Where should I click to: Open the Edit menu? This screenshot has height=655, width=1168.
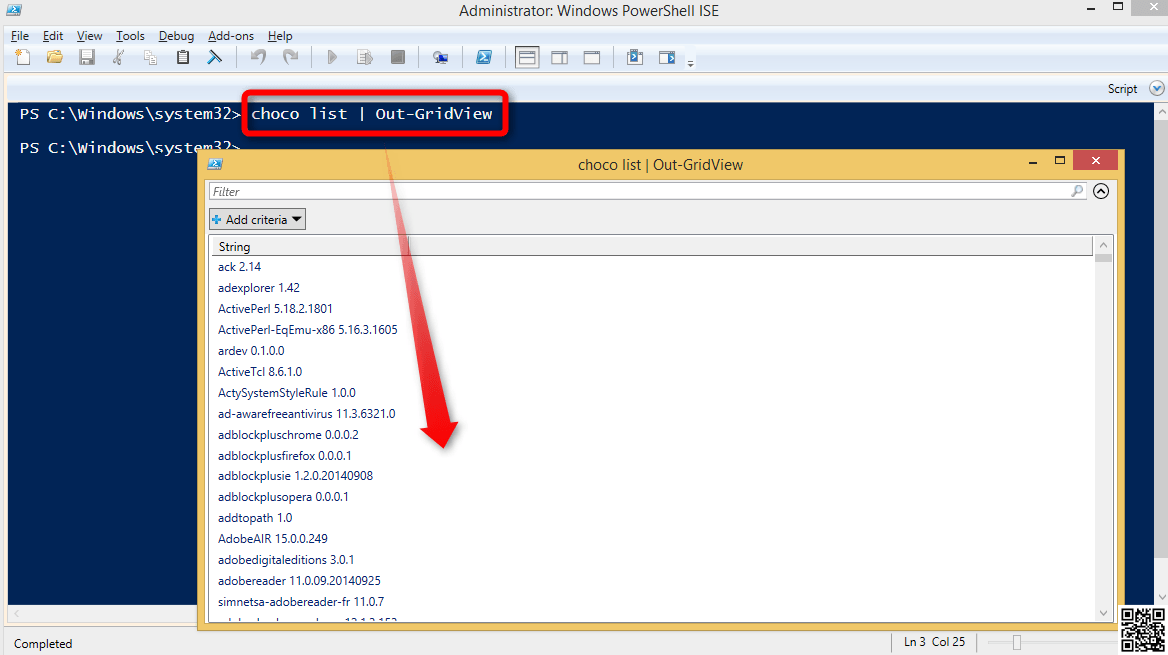[52, 36]
